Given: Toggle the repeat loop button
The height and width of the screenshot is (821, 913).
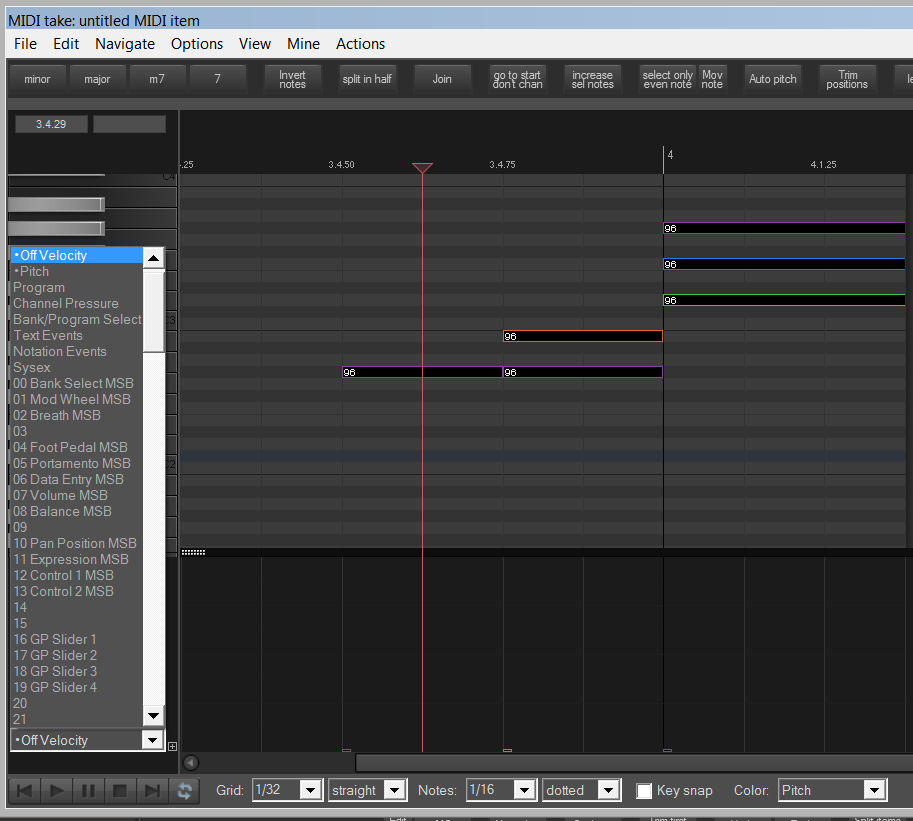Looking at the screenshot, I should click(184, 791).
